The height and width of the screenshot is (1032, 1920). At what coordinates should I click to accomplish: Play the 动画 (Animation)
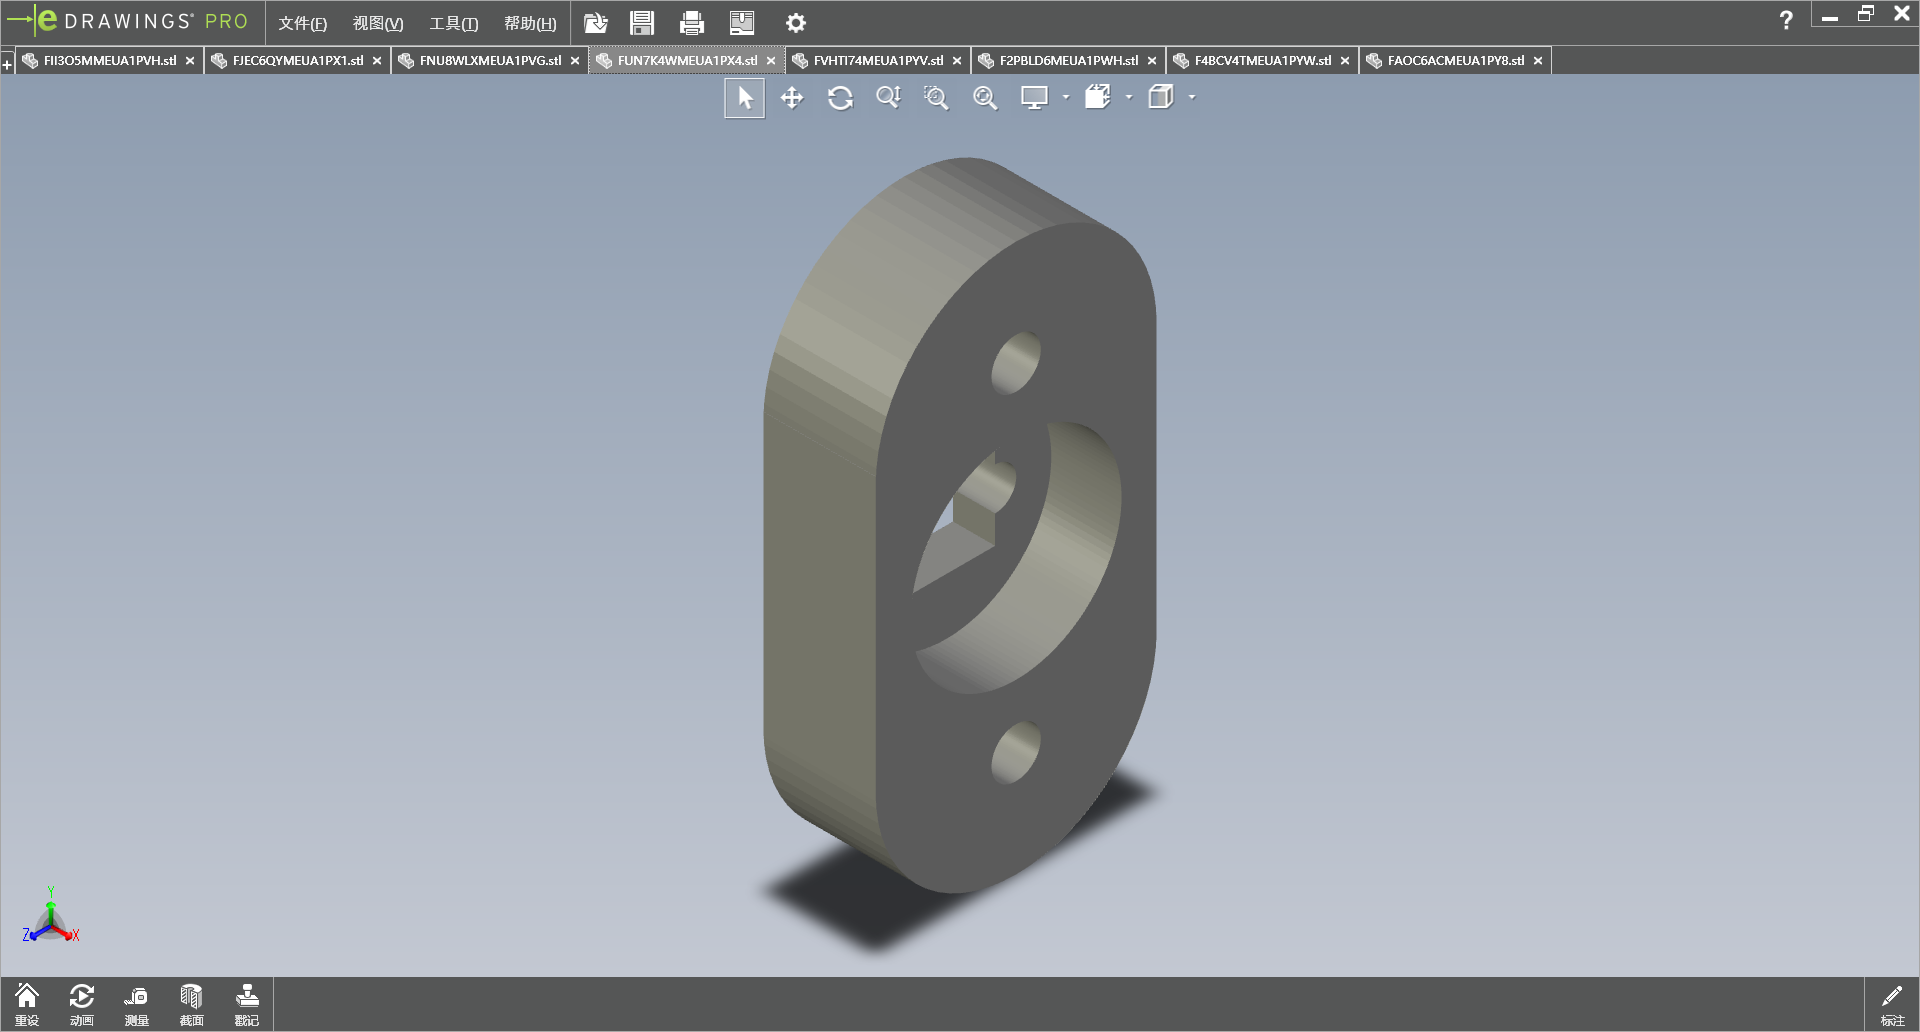82,1004
